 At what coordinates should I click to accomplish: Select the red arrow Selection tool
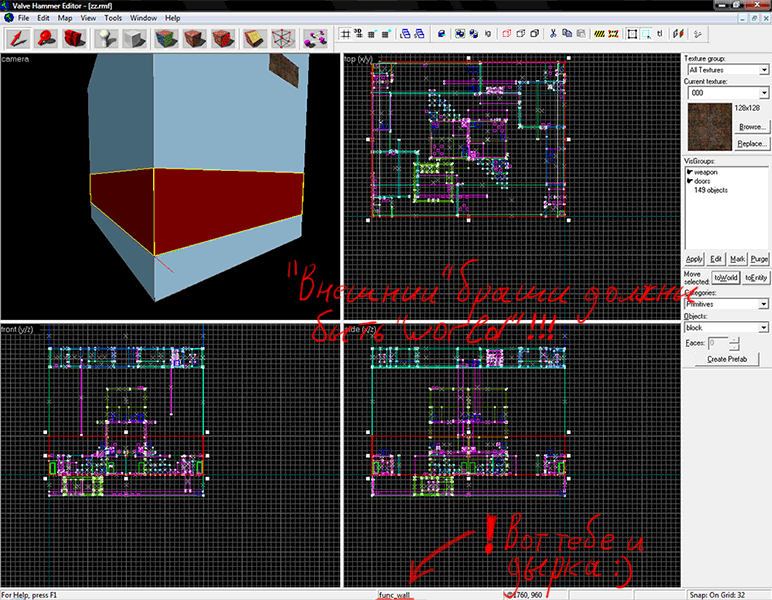[18, 38]
